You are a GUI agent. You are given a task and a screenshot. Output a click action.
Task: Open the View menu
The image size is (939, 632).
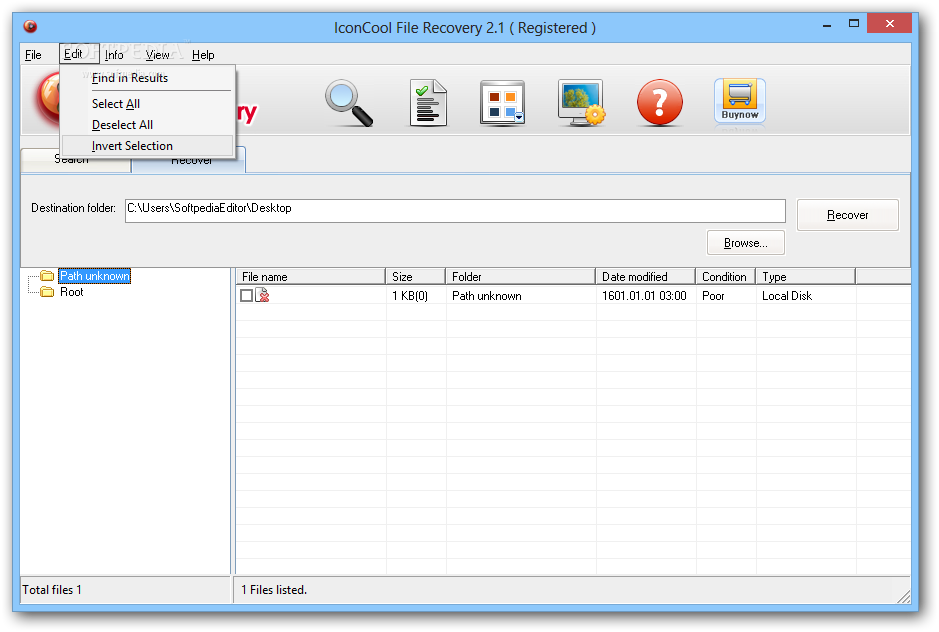coord(157,55)
